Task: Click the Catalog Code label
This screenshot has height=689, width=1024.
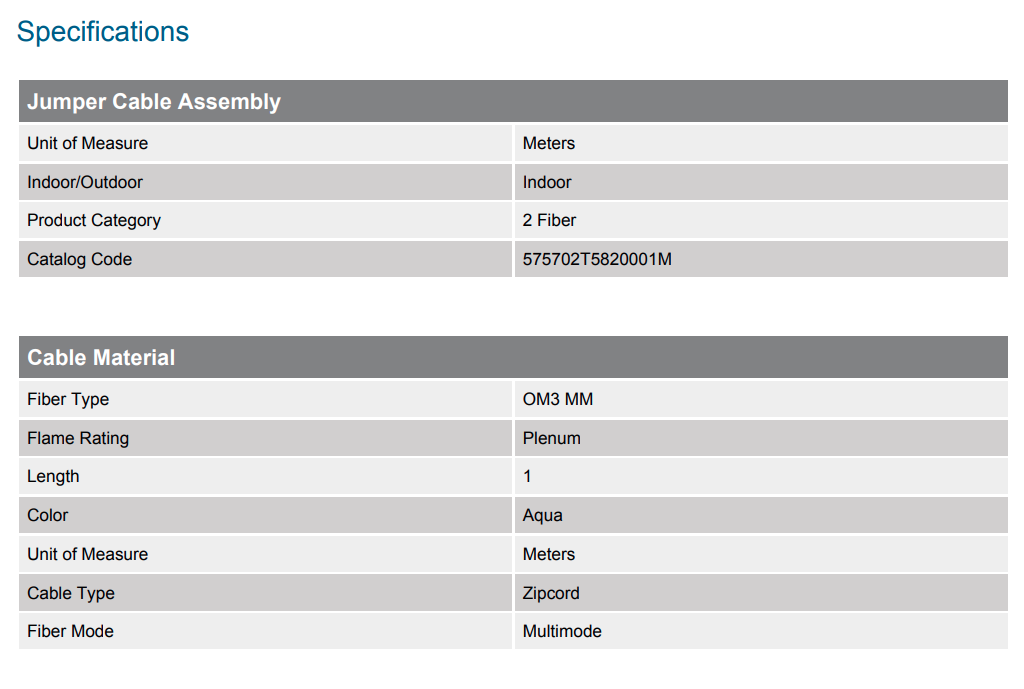Action: (x=80, y=259)
